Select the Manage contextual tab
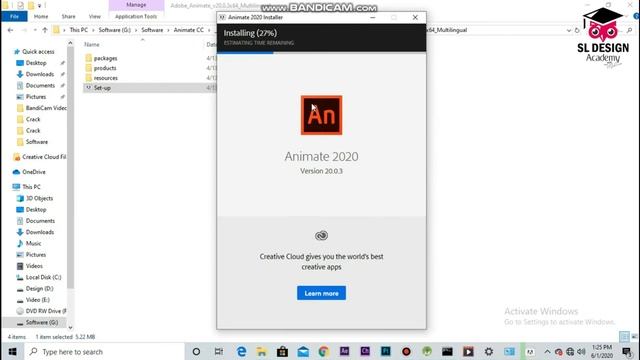The image size is (640, 360). (x=136, y=5)
